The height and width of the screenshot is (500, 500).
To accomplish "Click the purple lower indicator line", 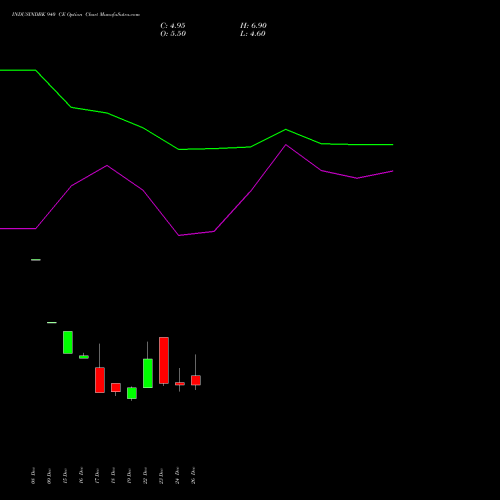I will click(197, 233).
